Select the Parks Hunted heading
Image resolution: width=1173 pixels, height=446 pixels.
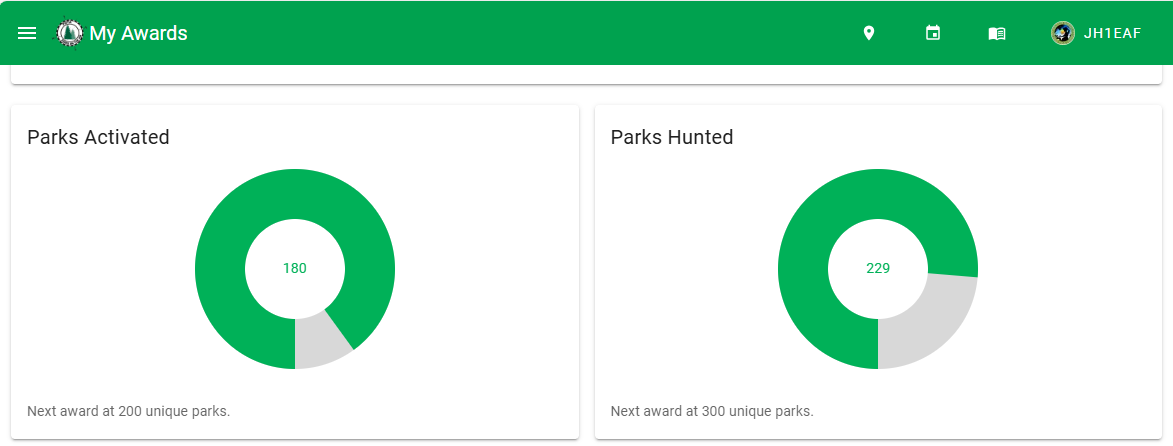pyautogui.click(x=672, y=137)
